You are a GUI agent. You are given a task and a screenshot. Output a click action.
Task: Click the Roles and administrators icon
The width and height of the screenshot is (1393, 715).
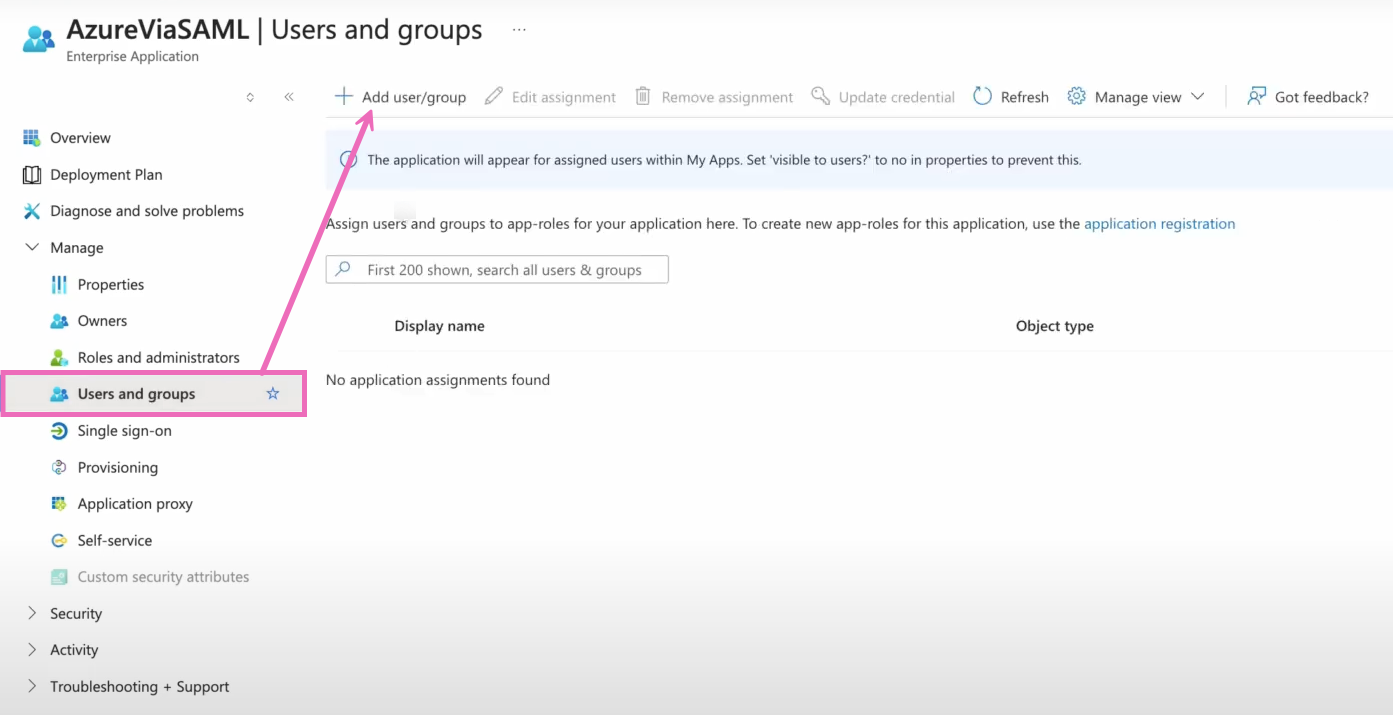[59, 357]
